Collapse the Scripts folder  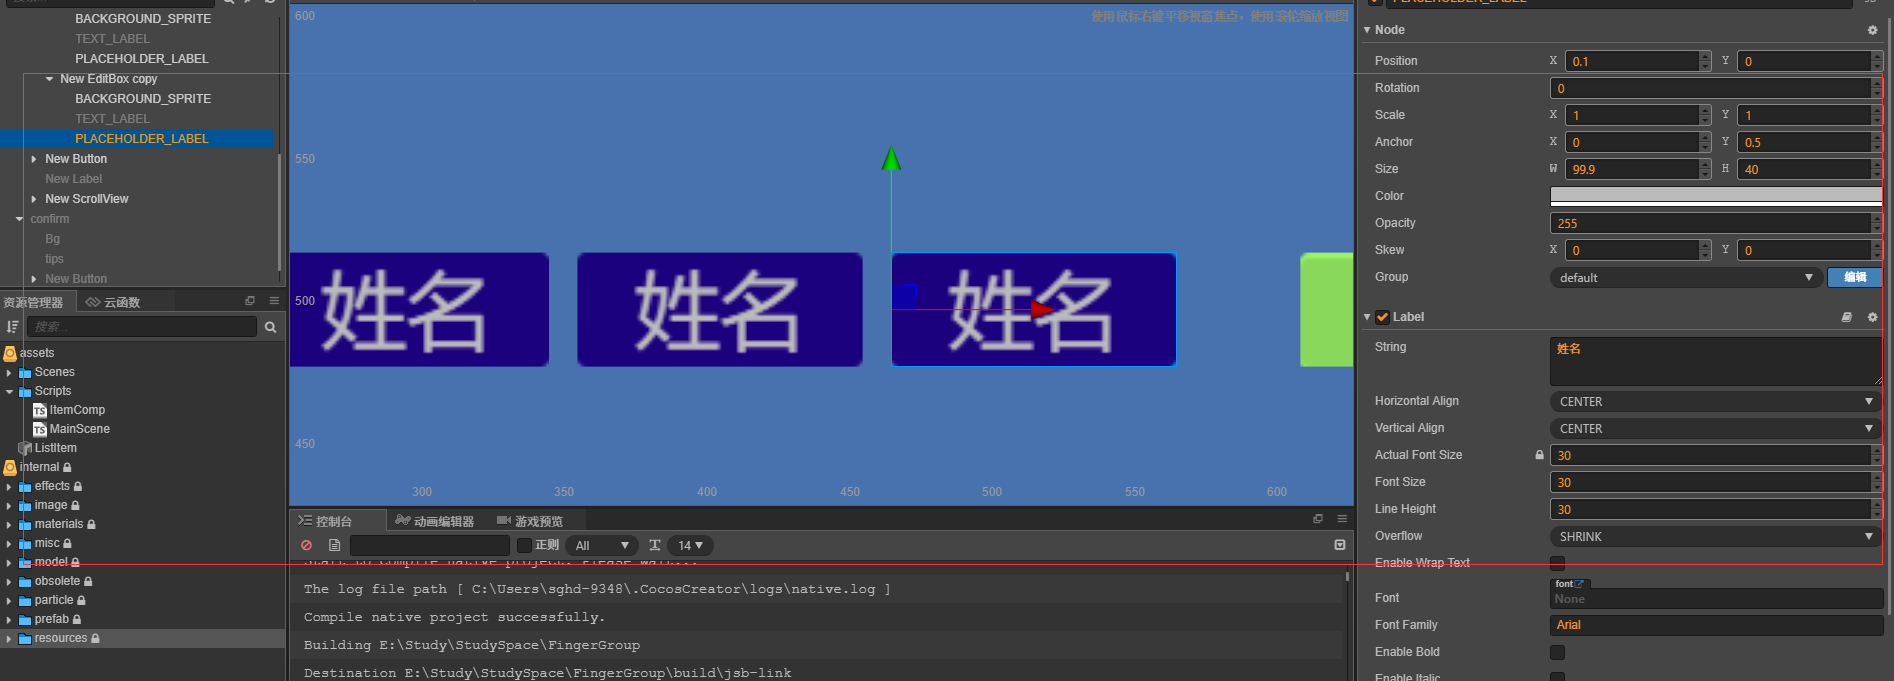9,392
